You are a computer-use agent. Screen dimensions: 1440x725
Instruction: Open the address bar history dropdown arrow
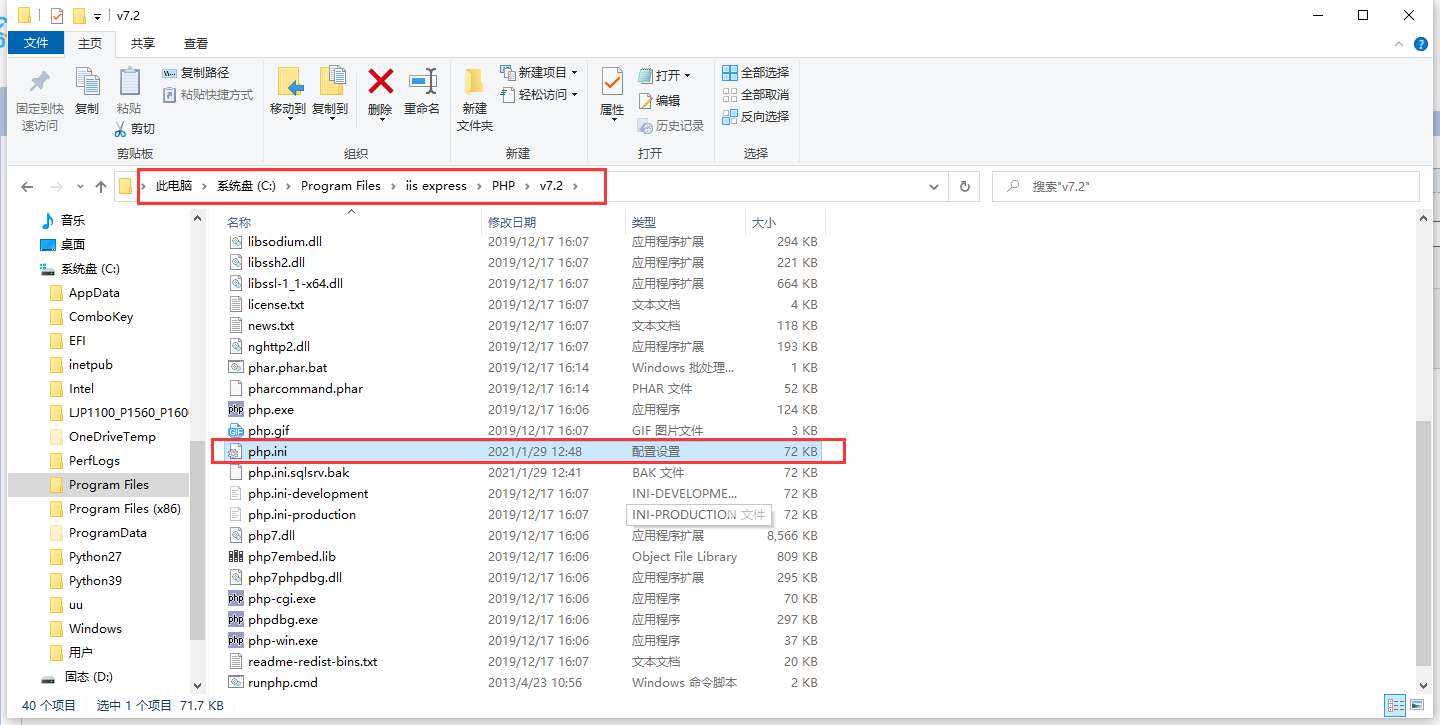point(934,187)
